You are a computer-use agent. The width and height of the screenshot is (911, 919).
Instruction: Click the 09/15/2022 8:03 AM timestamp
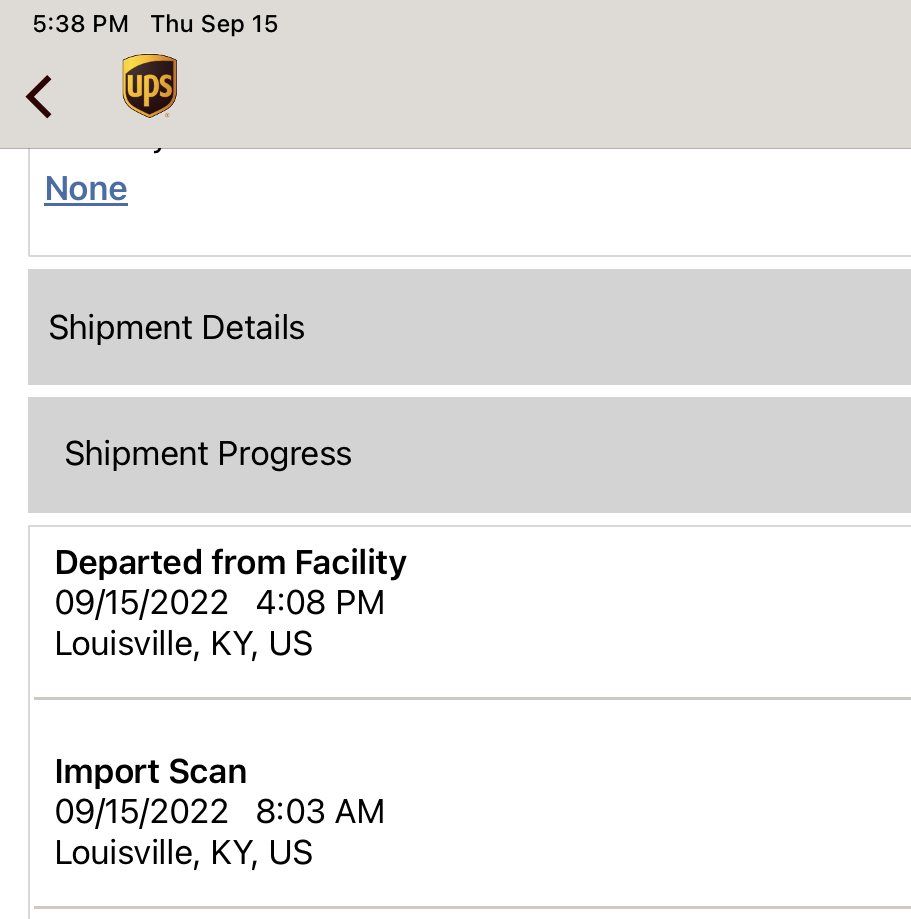coord(220,812)
